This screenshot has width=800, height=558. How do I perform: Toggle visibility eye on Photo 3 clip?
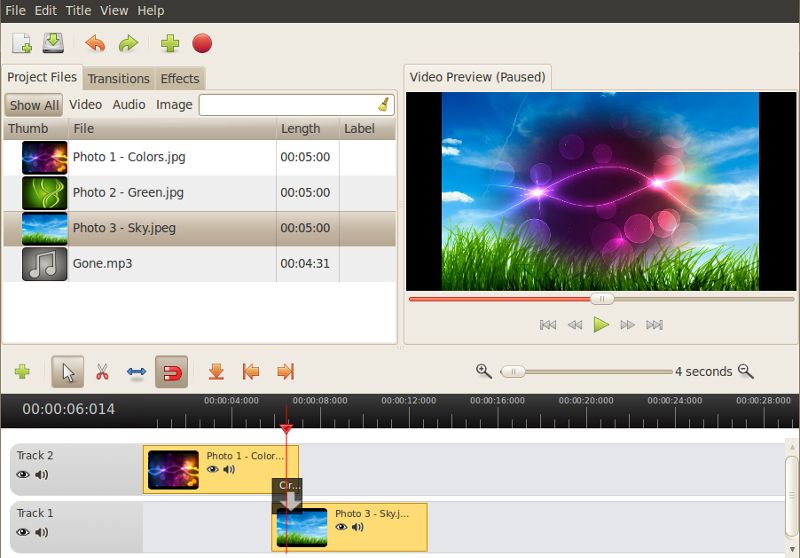[x=341, y=527]
